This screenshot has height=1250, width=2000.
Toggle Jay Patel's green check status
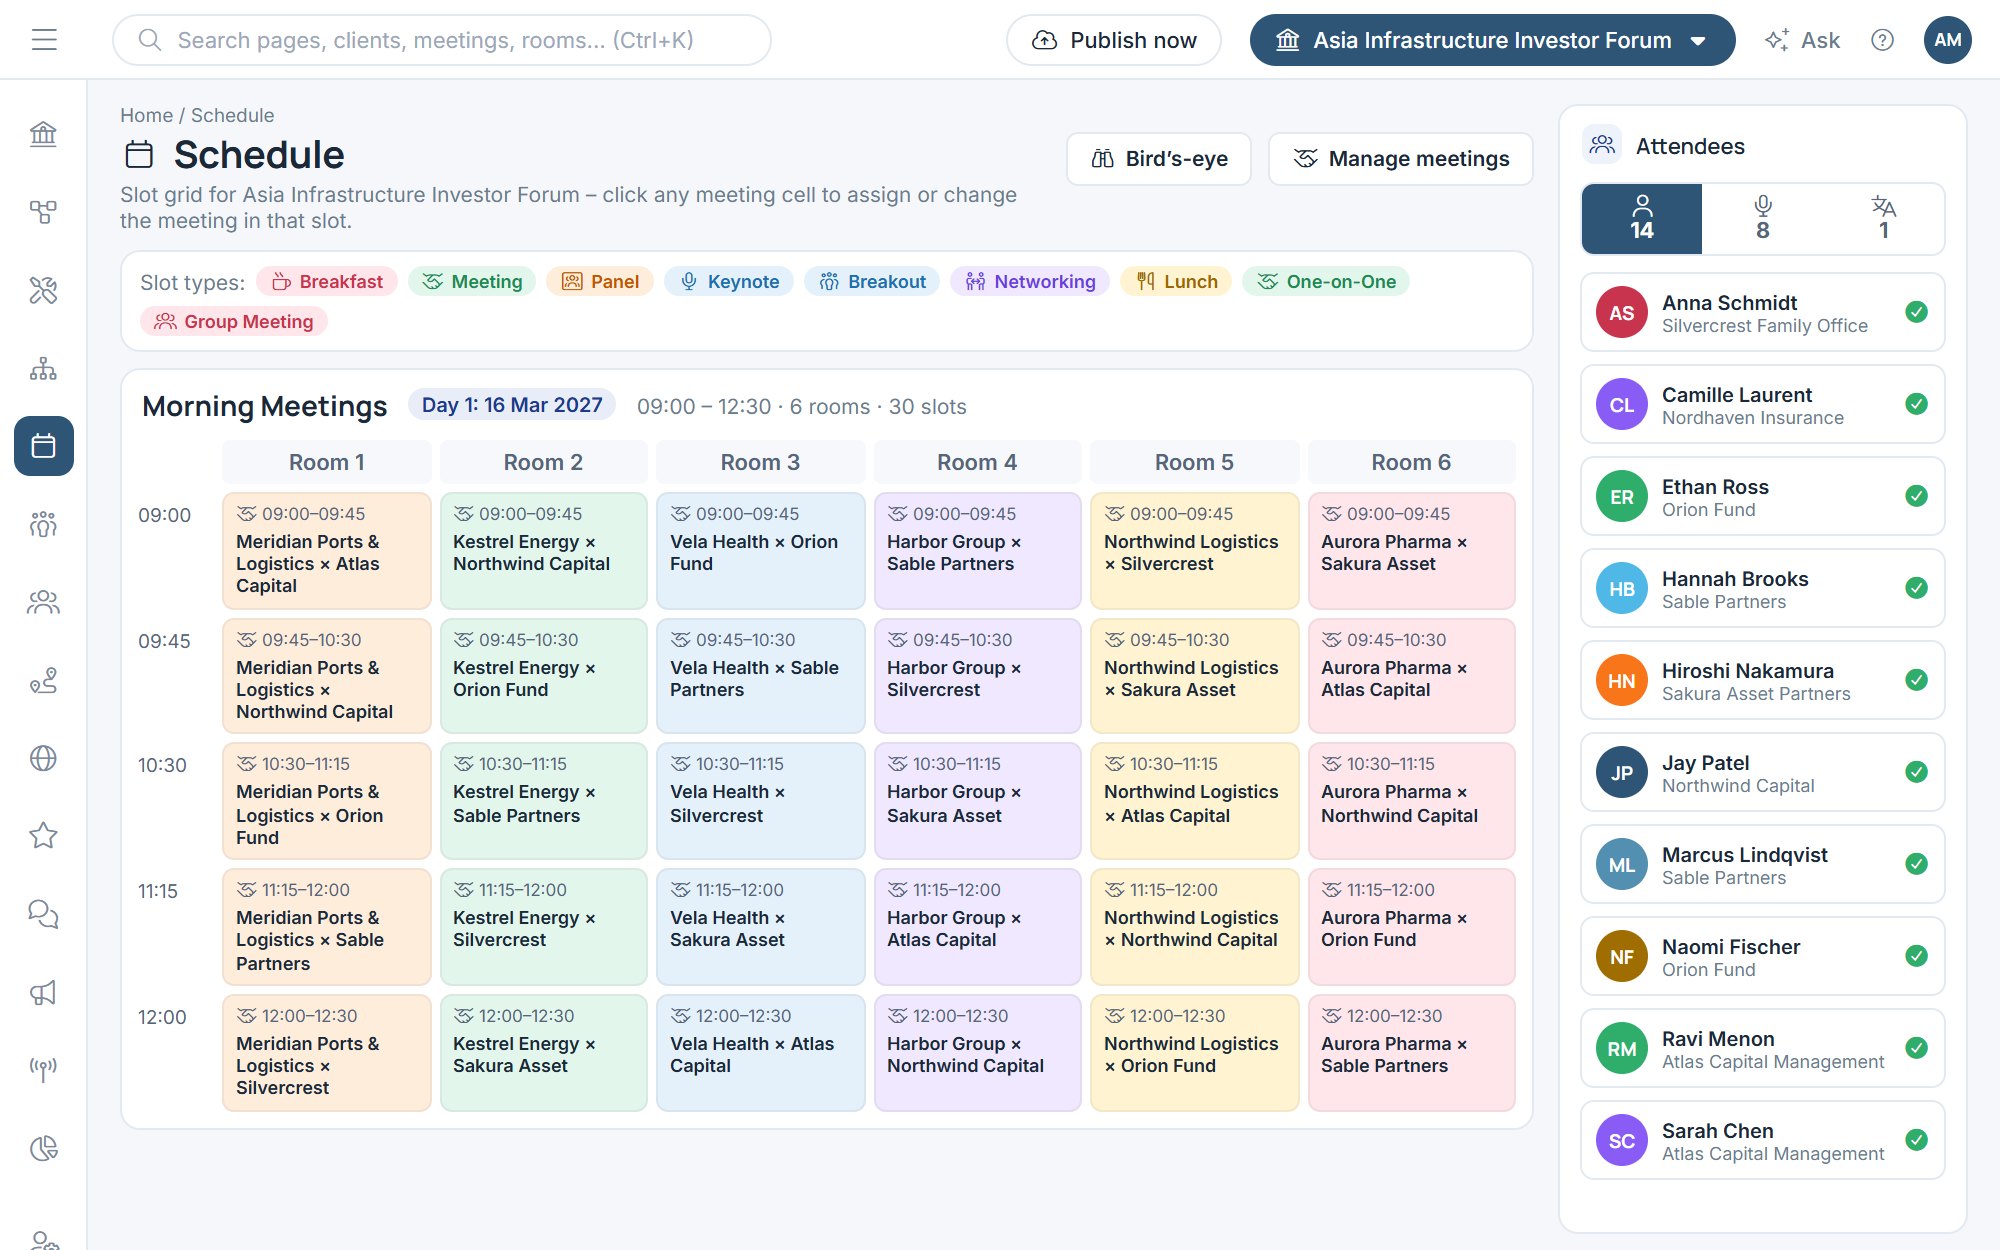(1916, 772)
